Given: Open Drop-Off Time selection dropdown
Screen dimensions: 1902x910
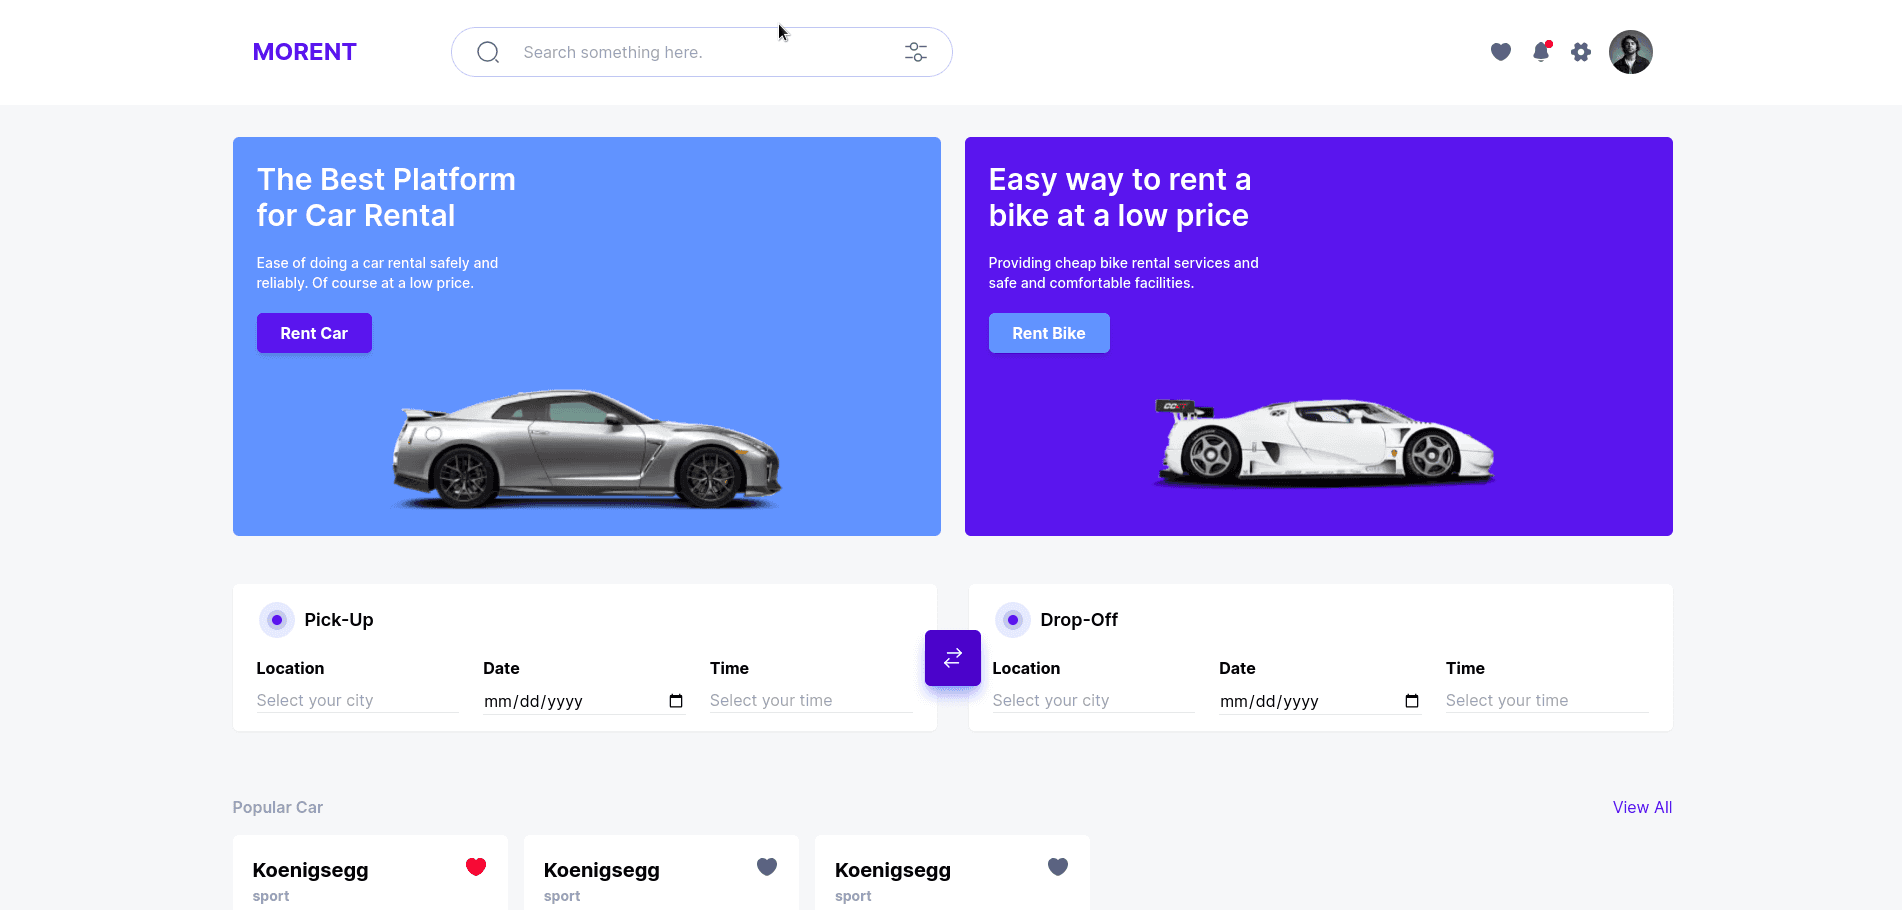Looking at the screenshot, I should (x=1547, y=701).
